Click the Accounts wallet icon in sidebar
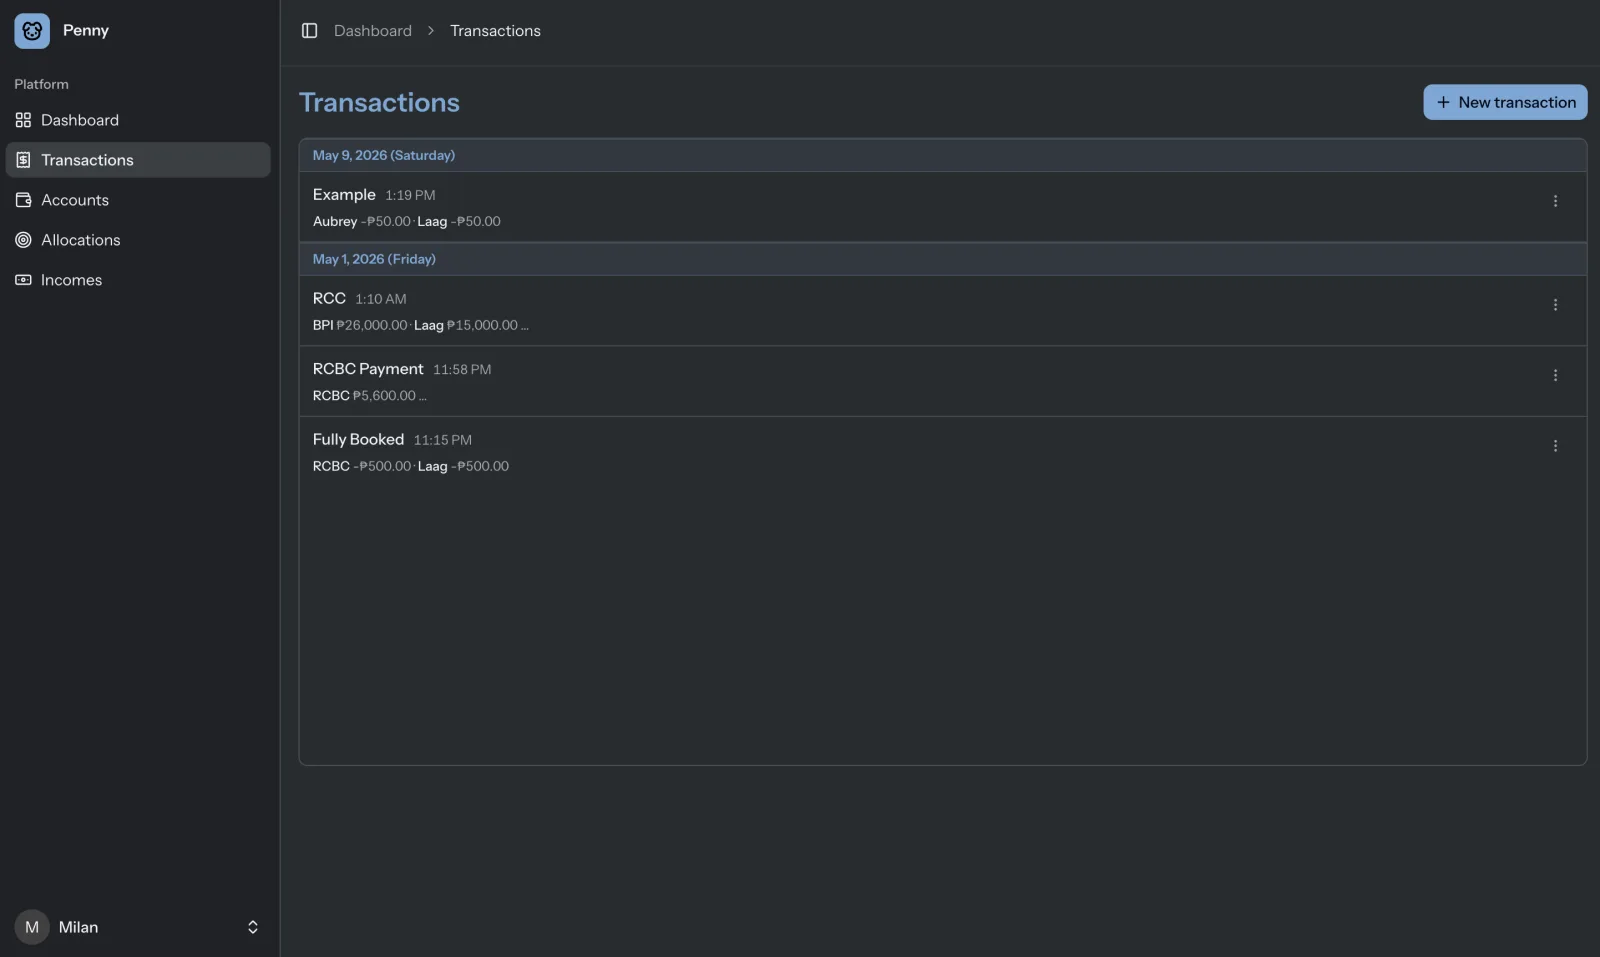 [23, 200]
